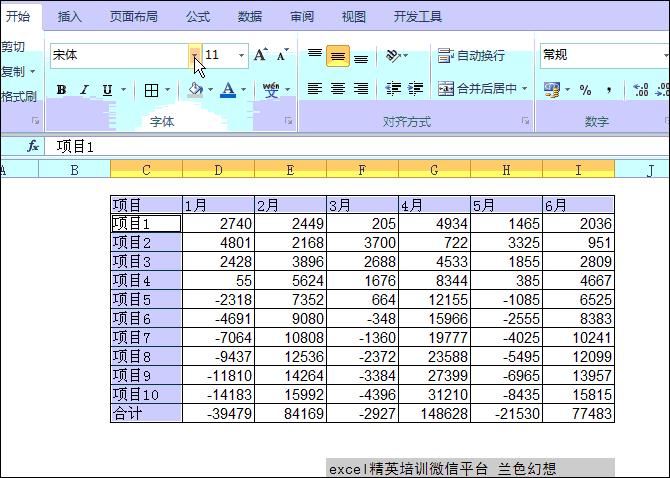The width and height of the screenshot is (670, 478).
Task: Align text right
Action: (361, 89)
